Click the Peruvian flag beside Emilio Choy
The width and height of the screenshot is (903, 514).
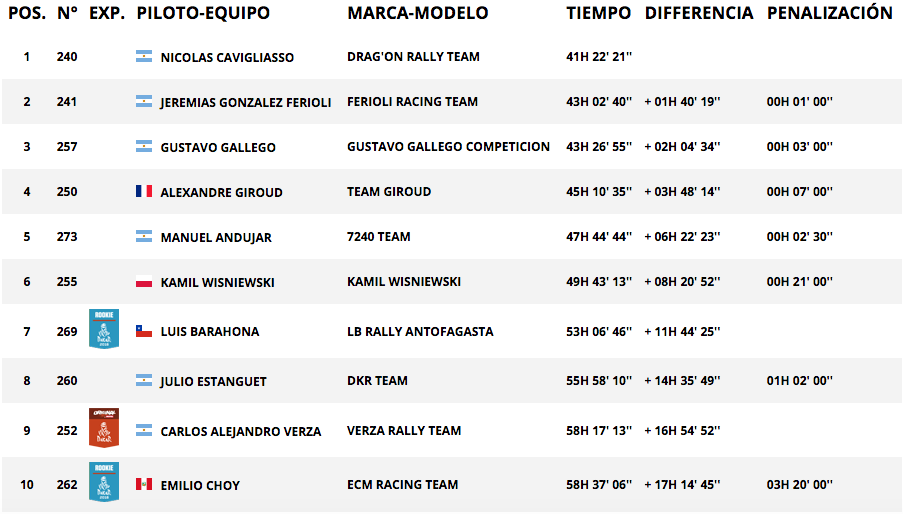tap(144, 484)
